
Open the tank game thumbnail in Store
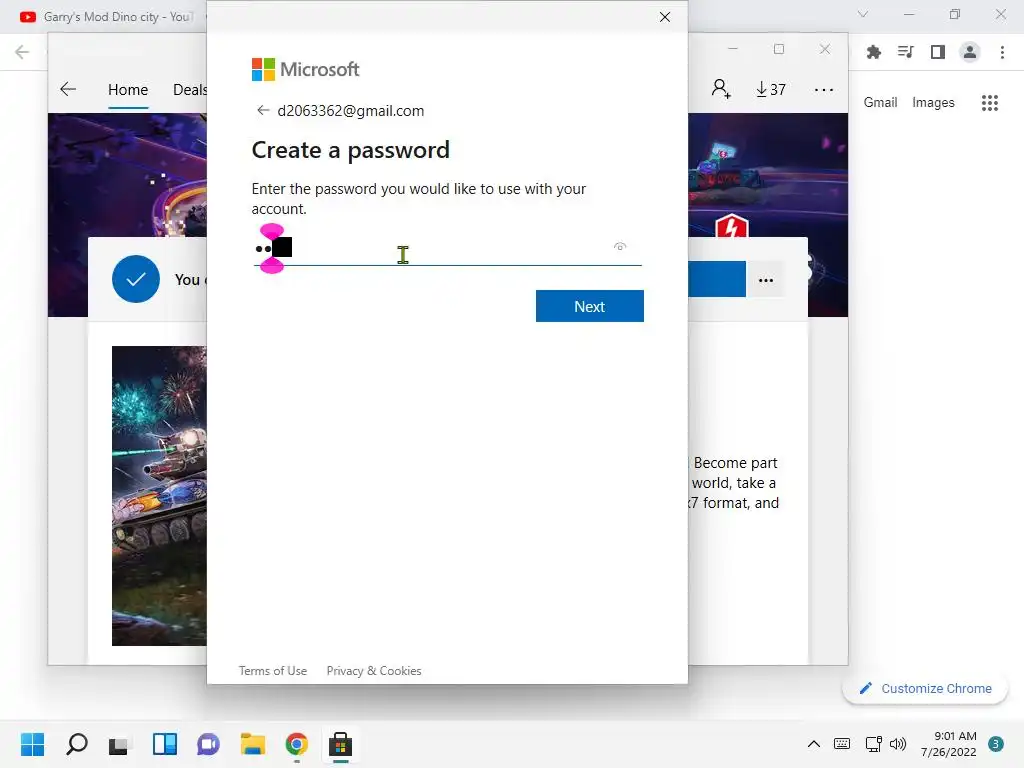tap(159, 496)
